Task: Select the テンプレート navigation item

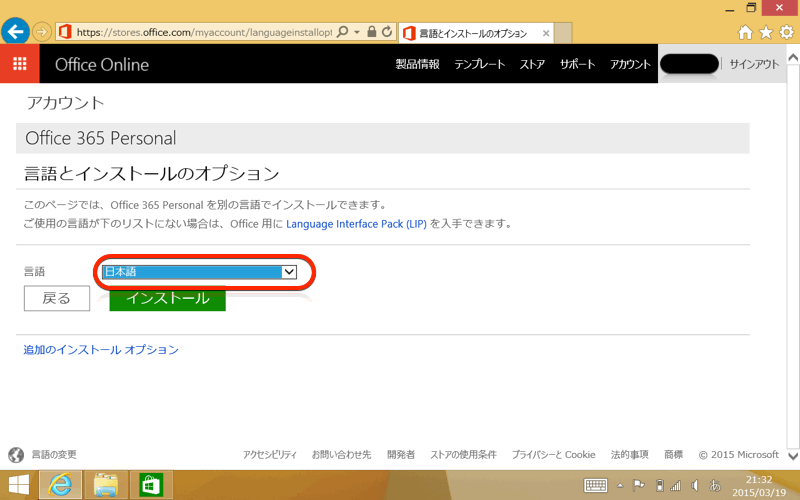Action: point(479,64)
